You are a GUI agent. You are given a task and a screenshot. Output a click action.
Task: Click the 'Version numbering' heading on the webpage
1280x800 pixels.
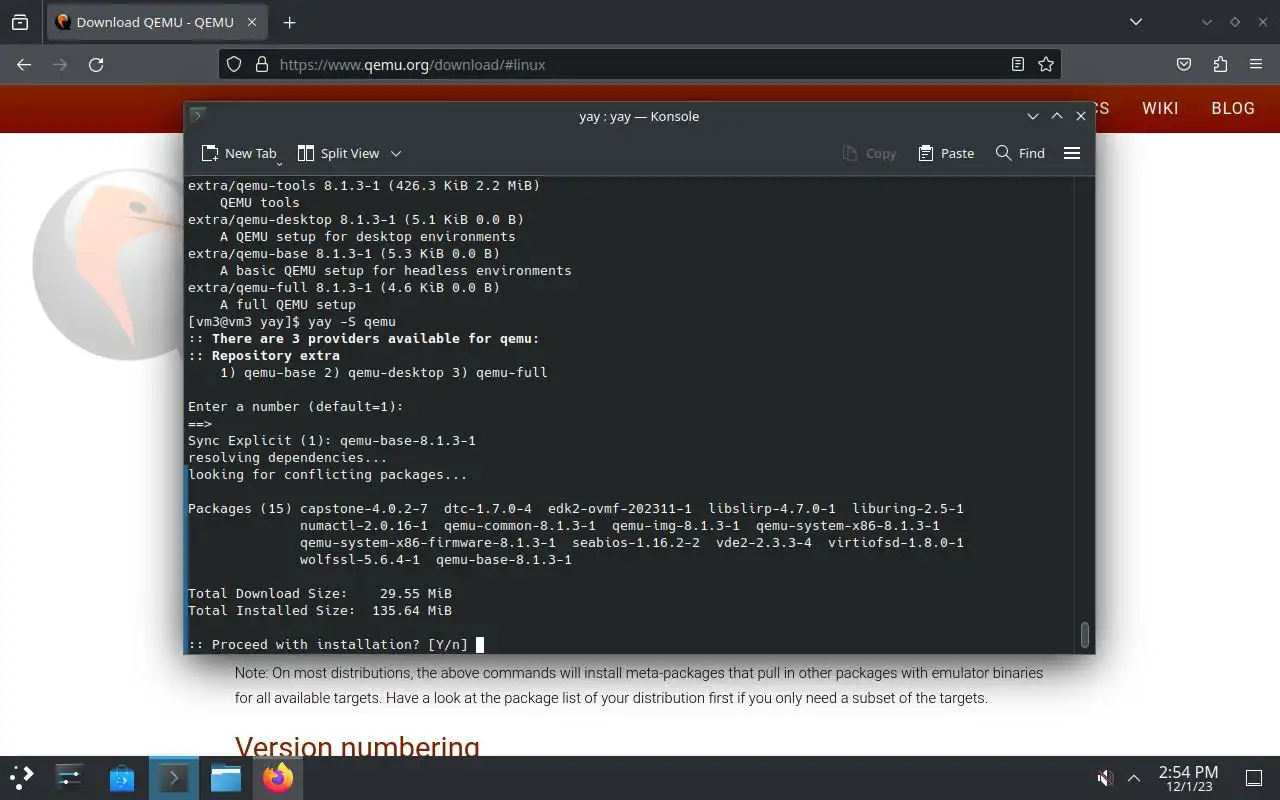357,746
